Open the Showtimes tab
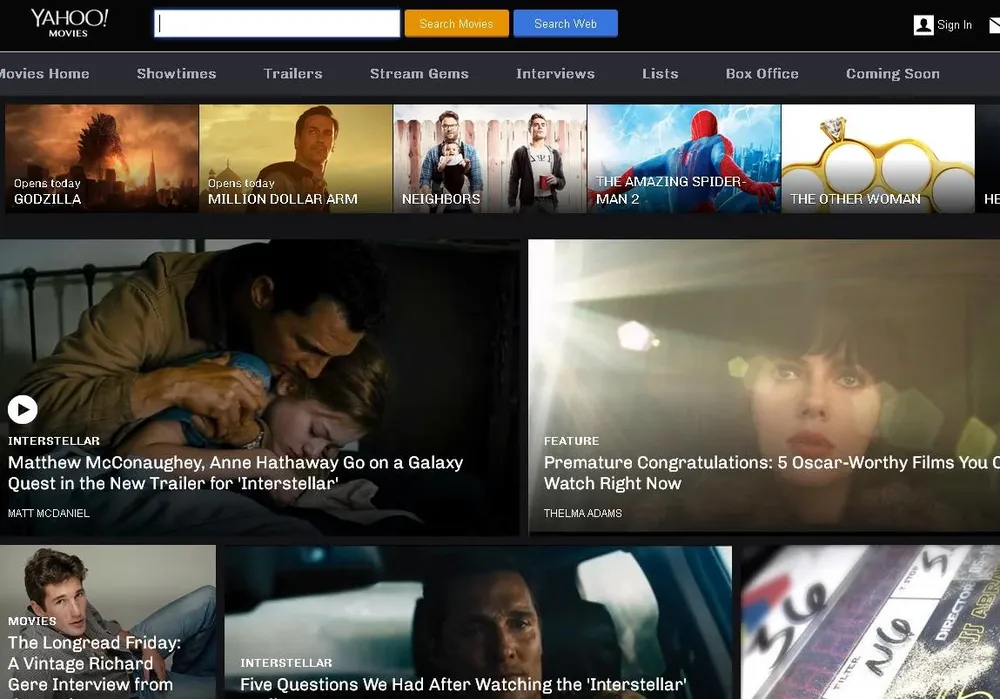The height and width of the screenshot is (699, 1000). tap(176, 73)
